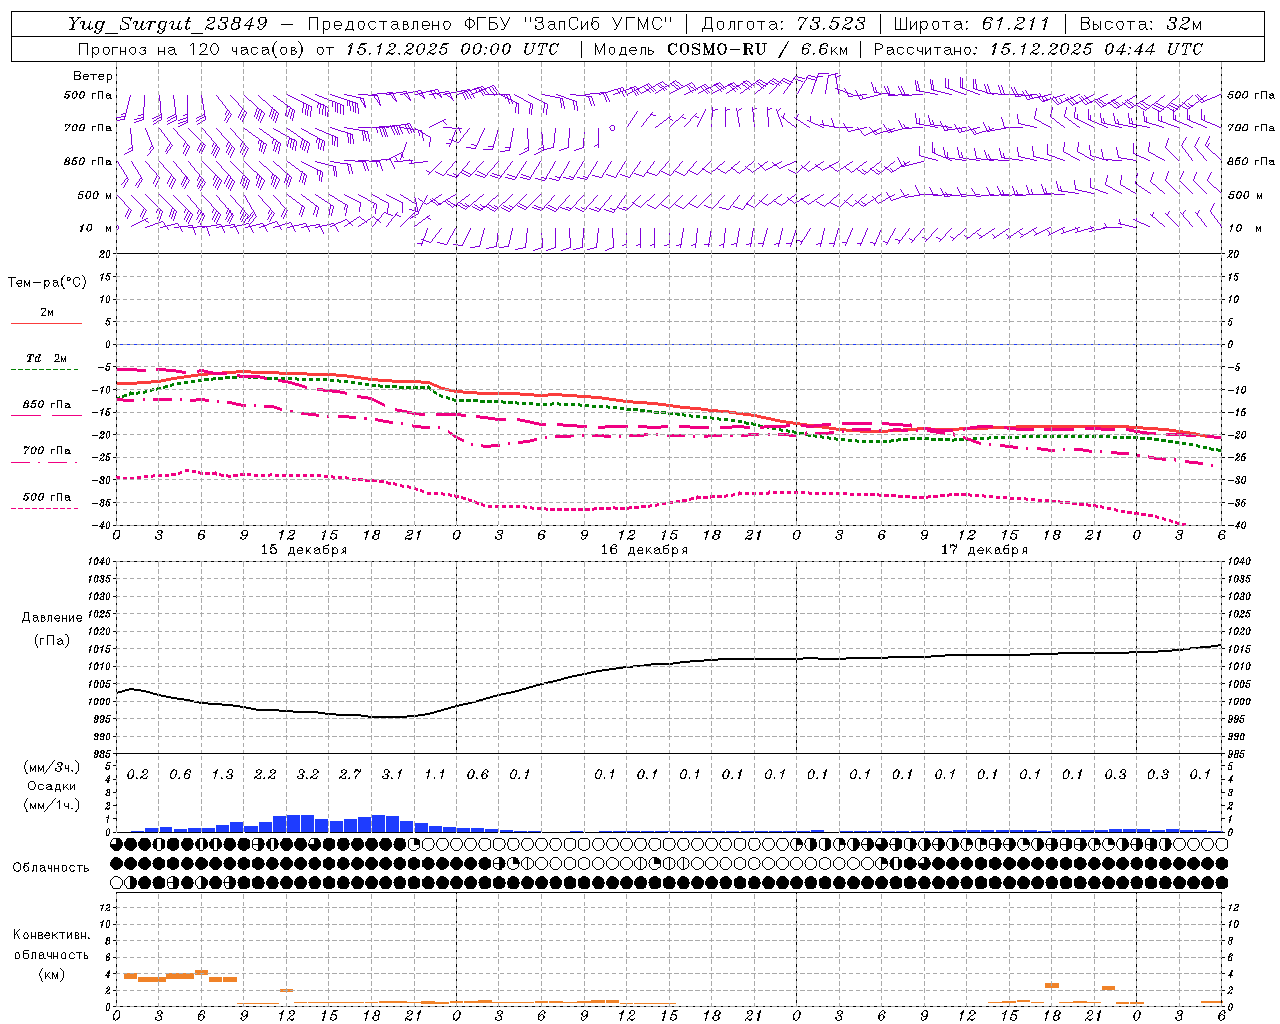Click the Конвективн. облачность (км) label
The image size is (1280, 1024).
(51, 954)
